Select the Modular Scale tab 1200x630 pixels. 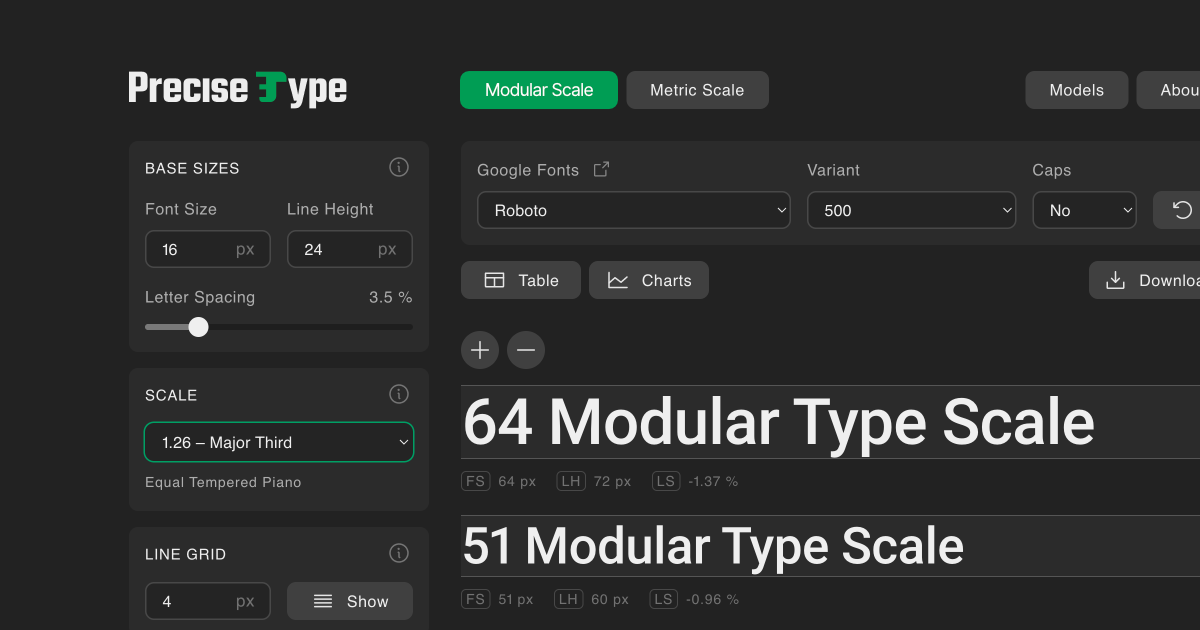coord(539,90)
